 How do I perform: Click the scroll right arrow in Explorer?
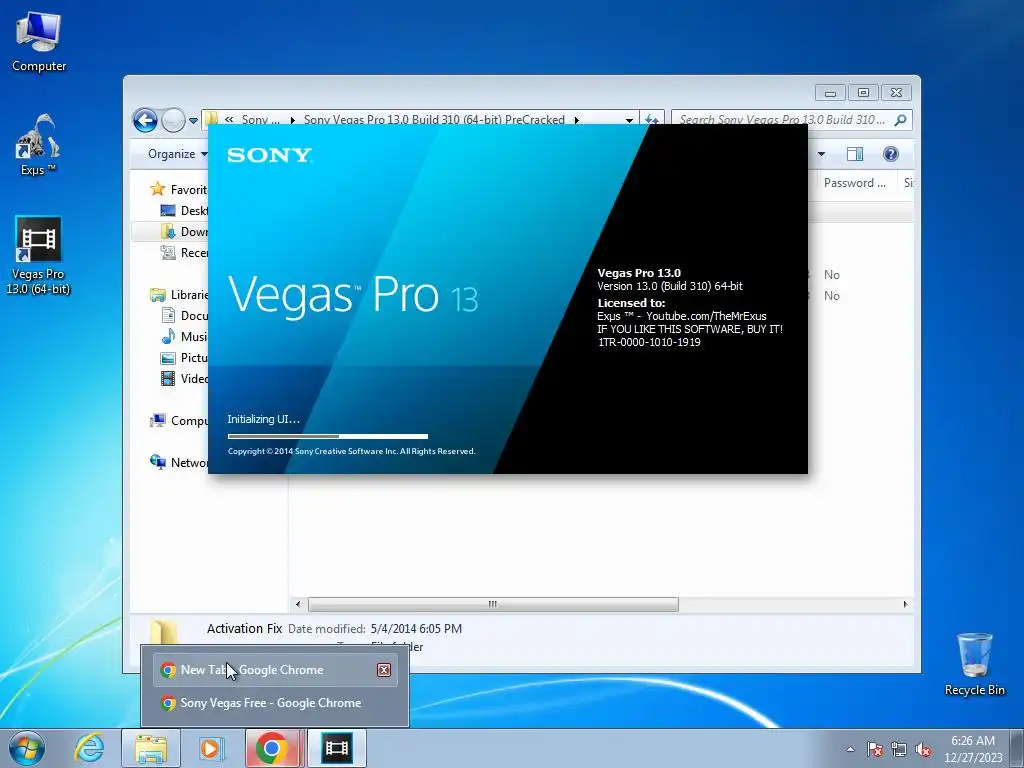click(x=905, y=604)
